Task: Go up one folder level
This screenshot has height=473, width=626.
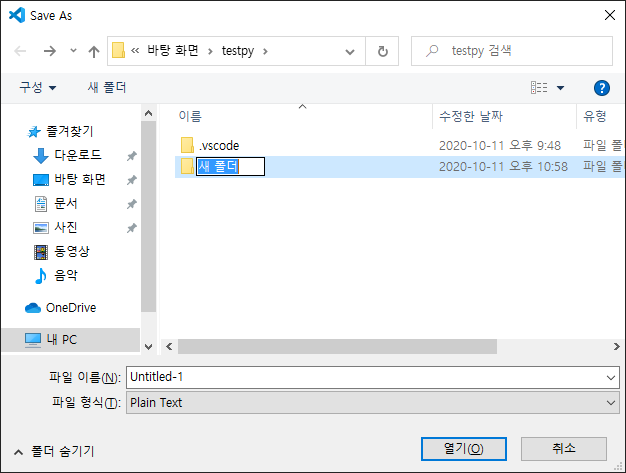Action: click(x=94, y=51)
